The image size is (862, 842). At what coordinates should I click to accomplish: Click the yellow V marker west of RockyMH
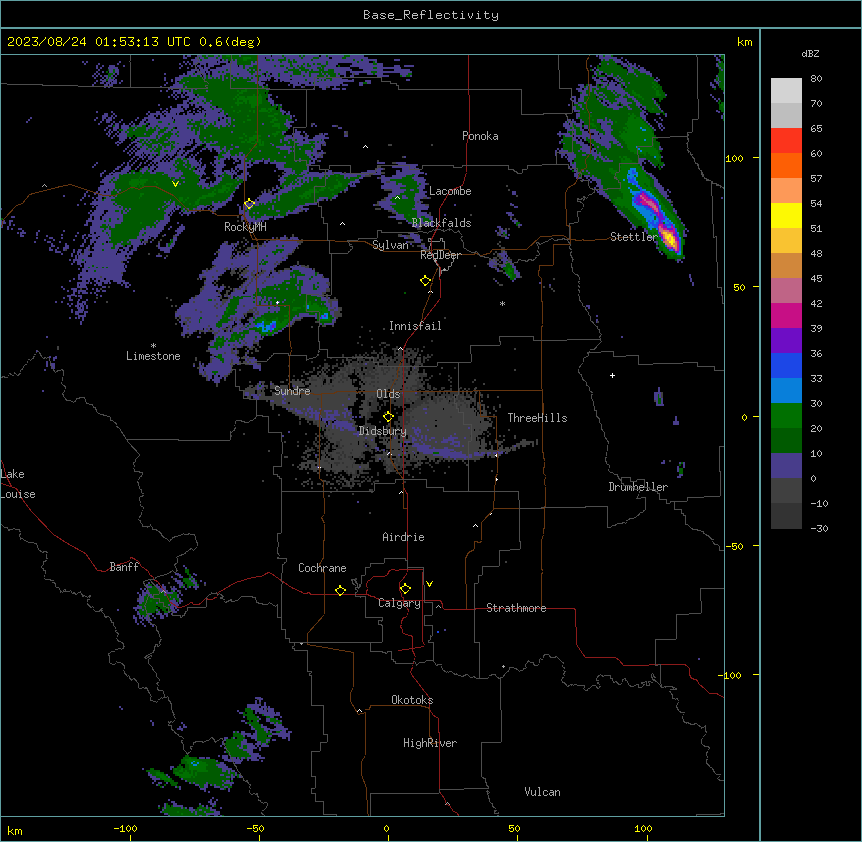pos(175,184)
